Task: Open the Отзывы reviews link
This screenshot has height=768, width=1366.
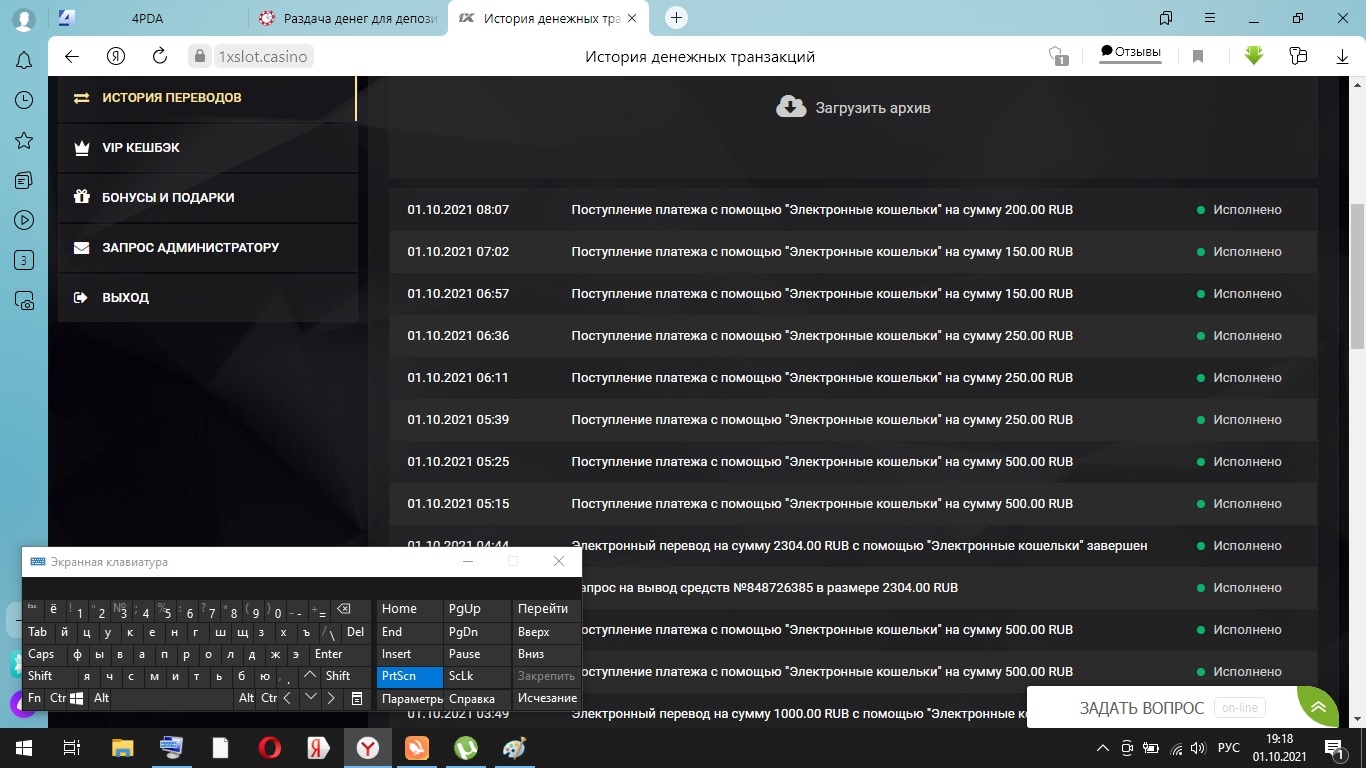Action: click(1130, 52)
